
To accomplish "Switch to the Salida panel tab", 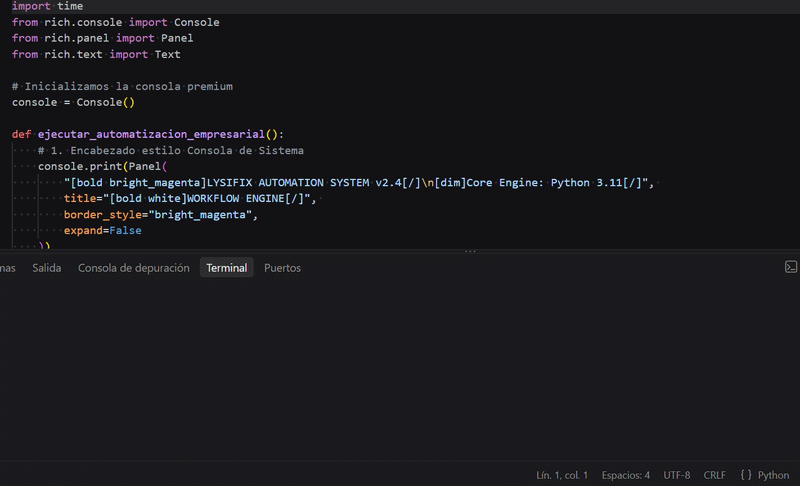I will (x=46, y=268).
